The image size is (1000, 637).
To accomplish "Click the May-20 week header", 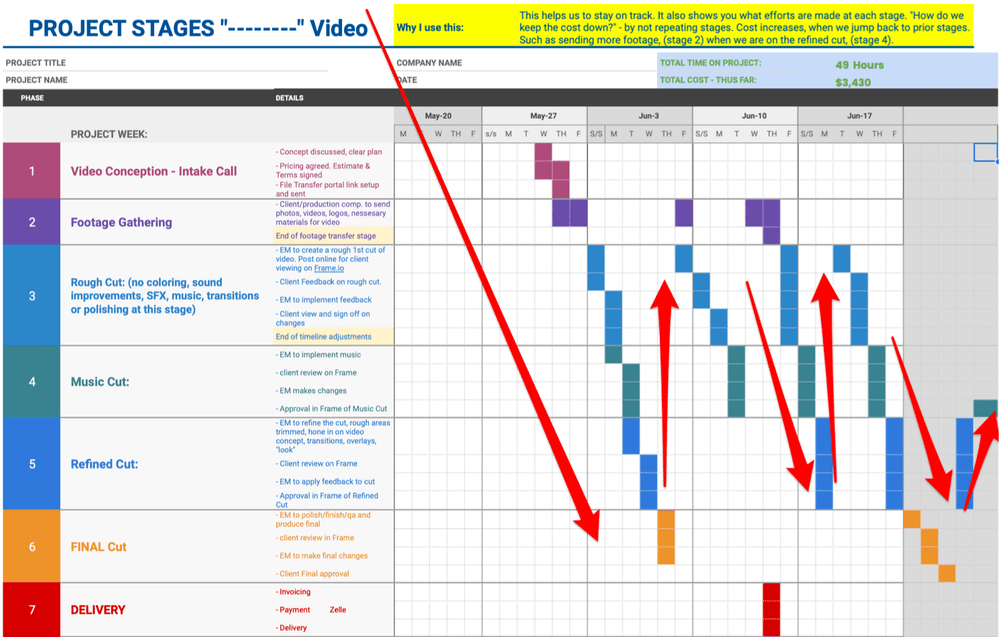I will coord(437,116).
